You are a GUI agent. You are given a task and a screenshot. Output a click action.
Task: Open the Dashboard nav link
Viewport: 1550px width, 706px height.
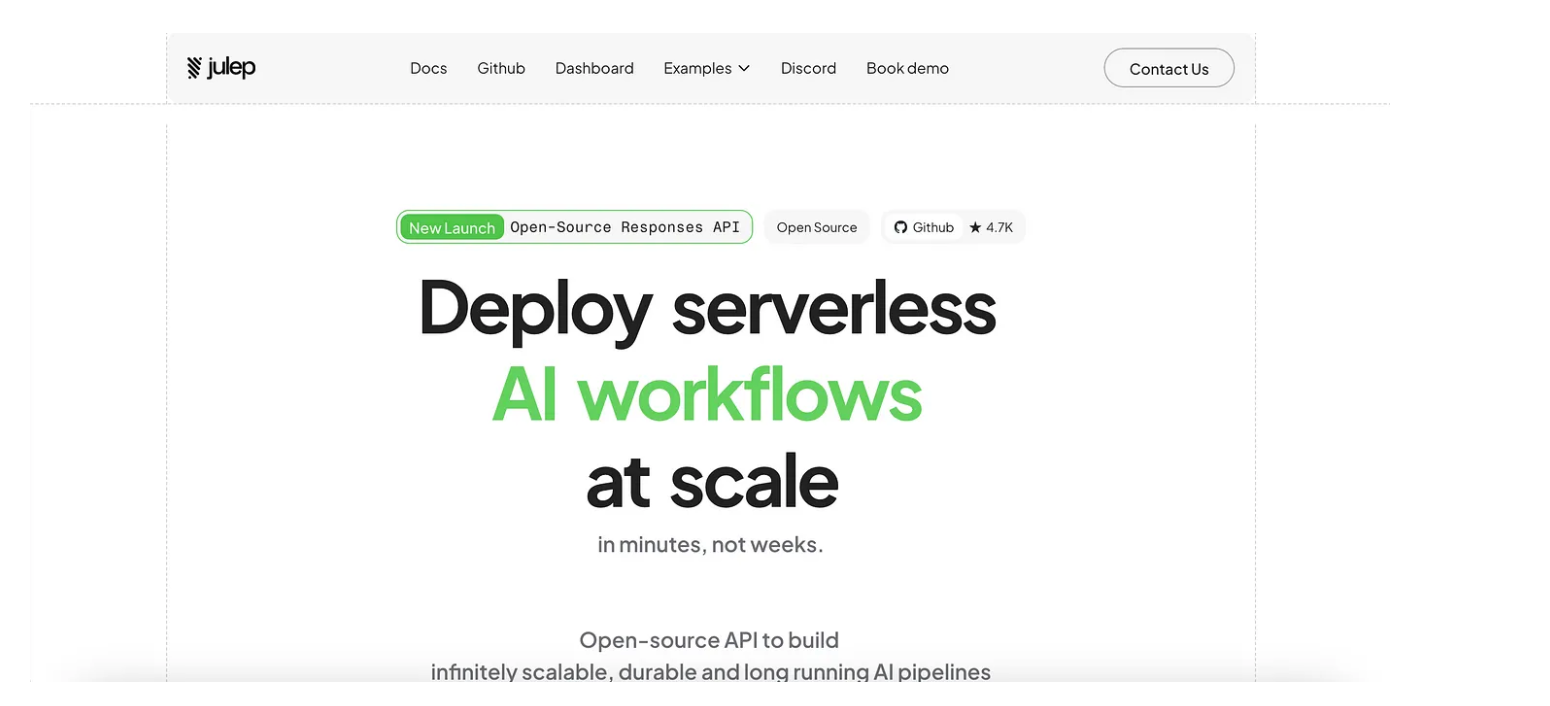tap(594, 68)
